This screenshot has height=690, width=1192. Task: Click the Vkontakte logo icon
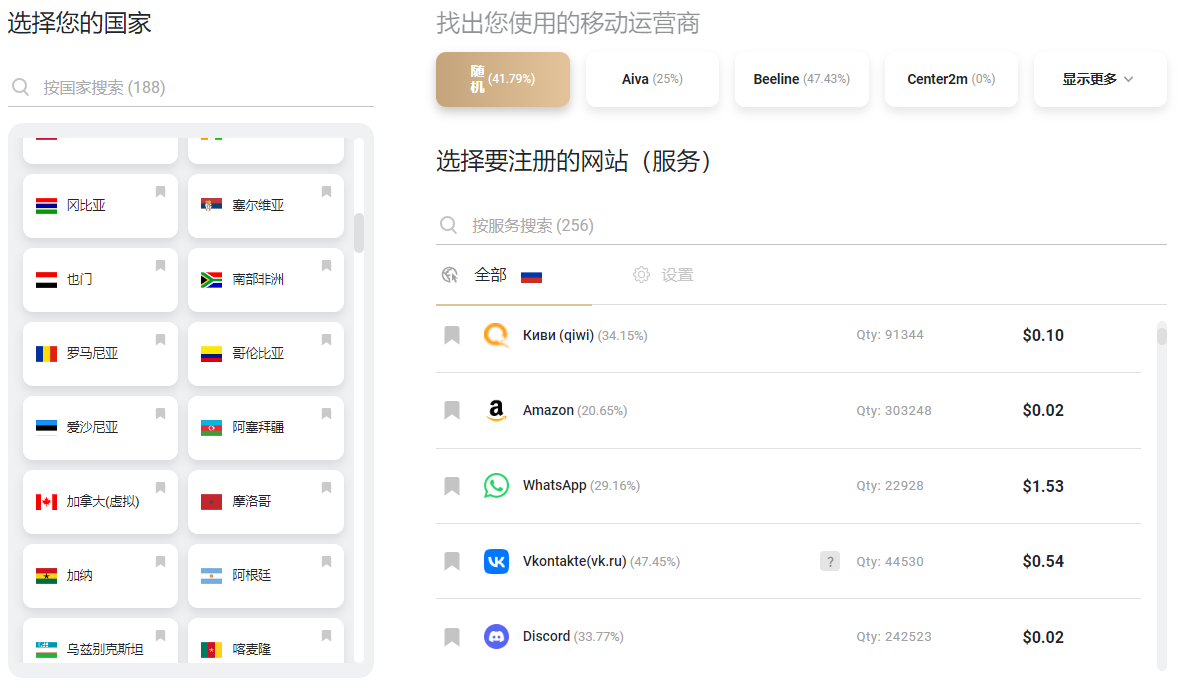tap(496, 562)
